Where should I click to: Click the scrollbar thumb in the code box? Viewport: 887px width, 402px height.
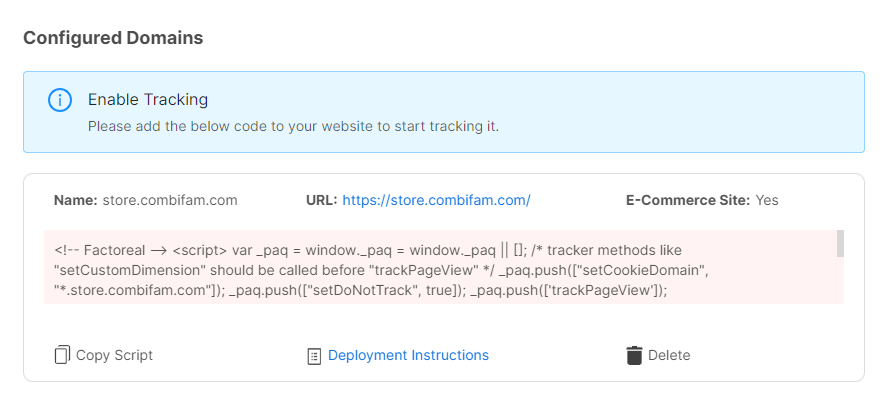click(840, 243)
